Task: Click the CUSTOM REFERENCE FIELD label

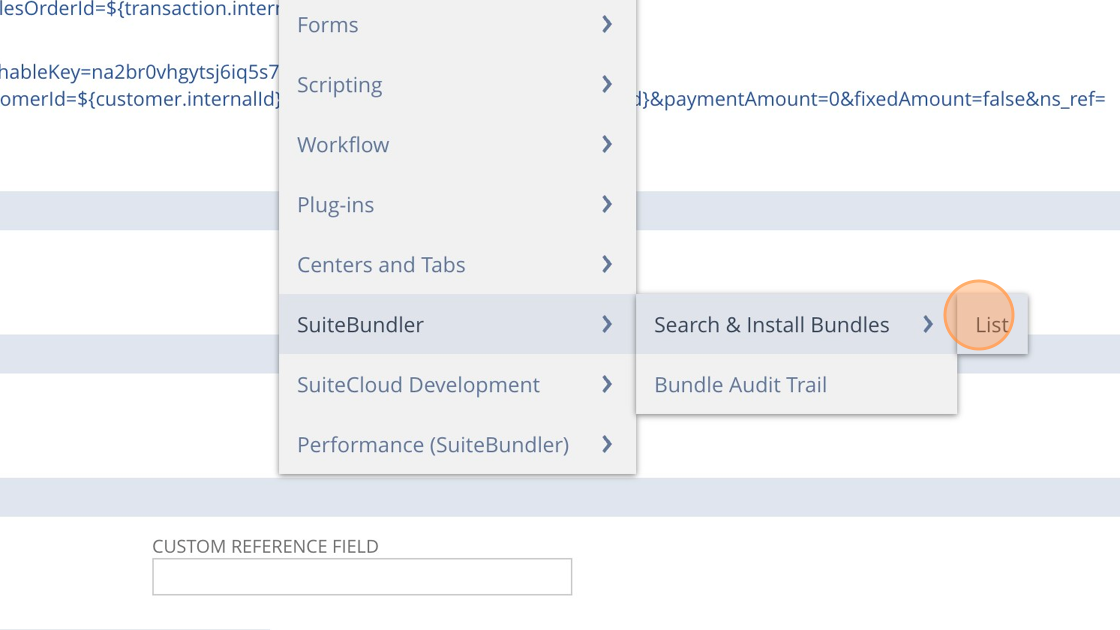Action: pyautogui.click(x=266, y=546)
